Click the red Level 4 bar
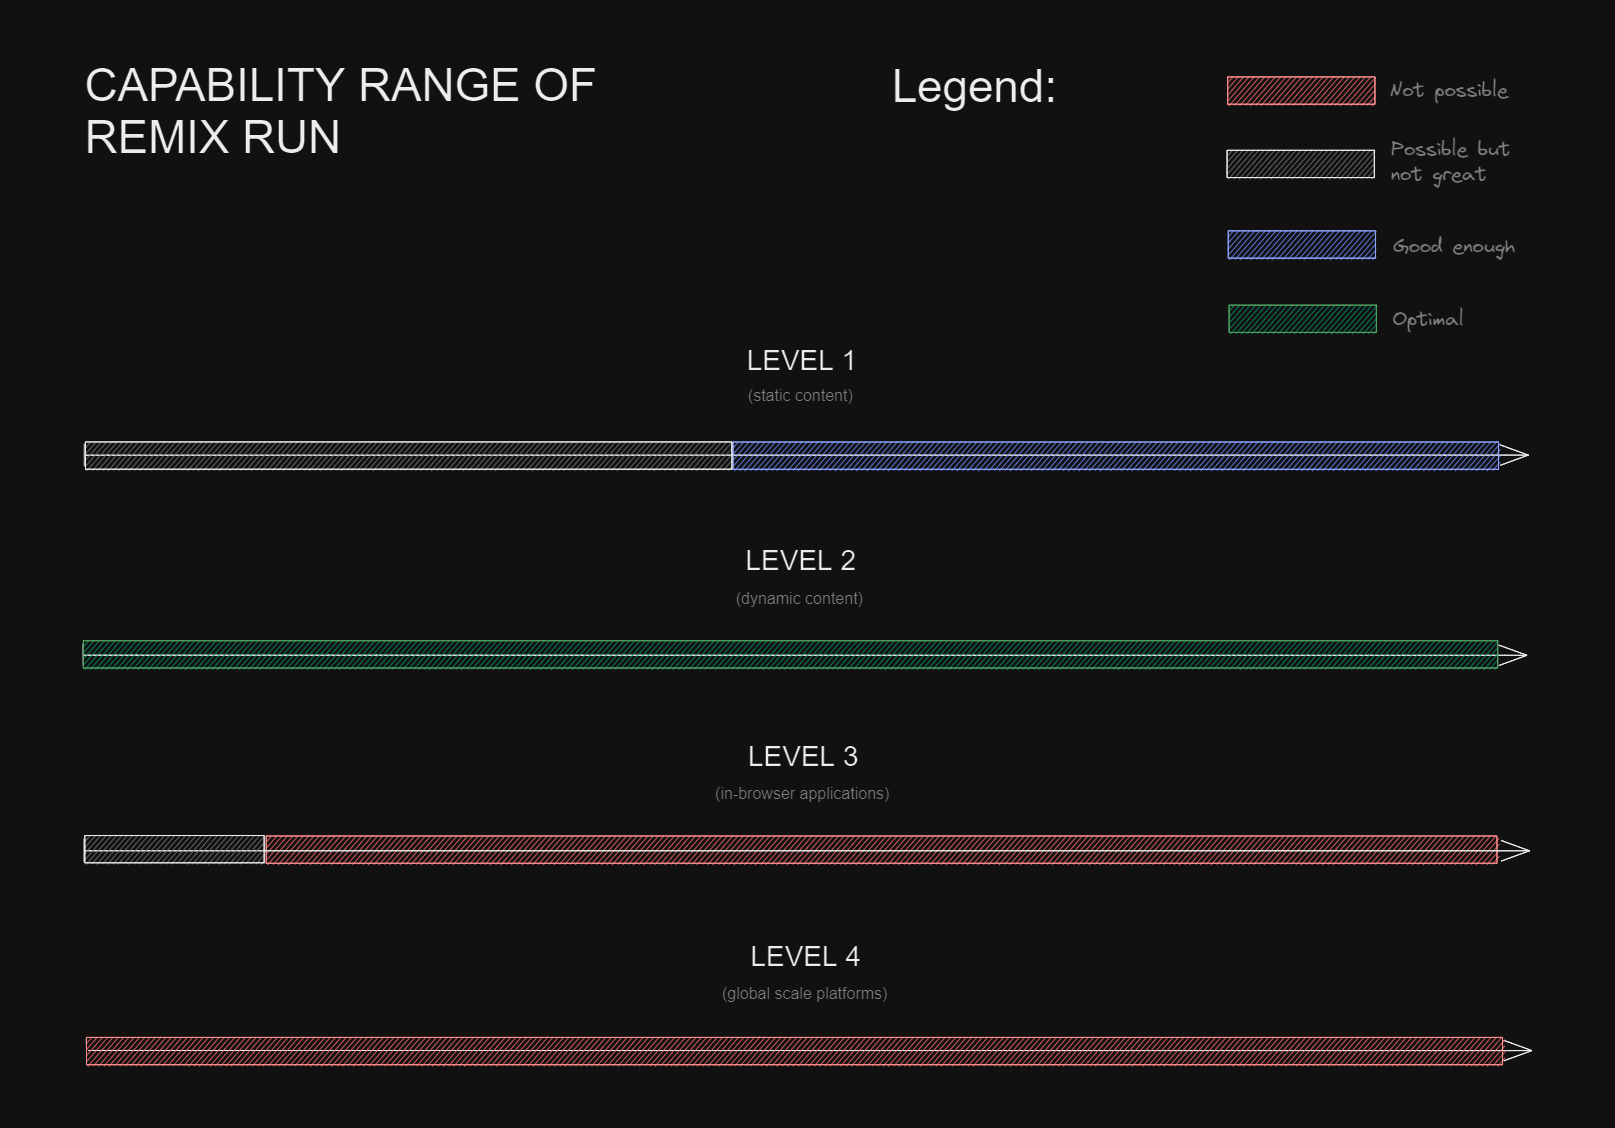Image resolution: width=1615 pixels, height=1128 pixels. [x=794, y=1051]
